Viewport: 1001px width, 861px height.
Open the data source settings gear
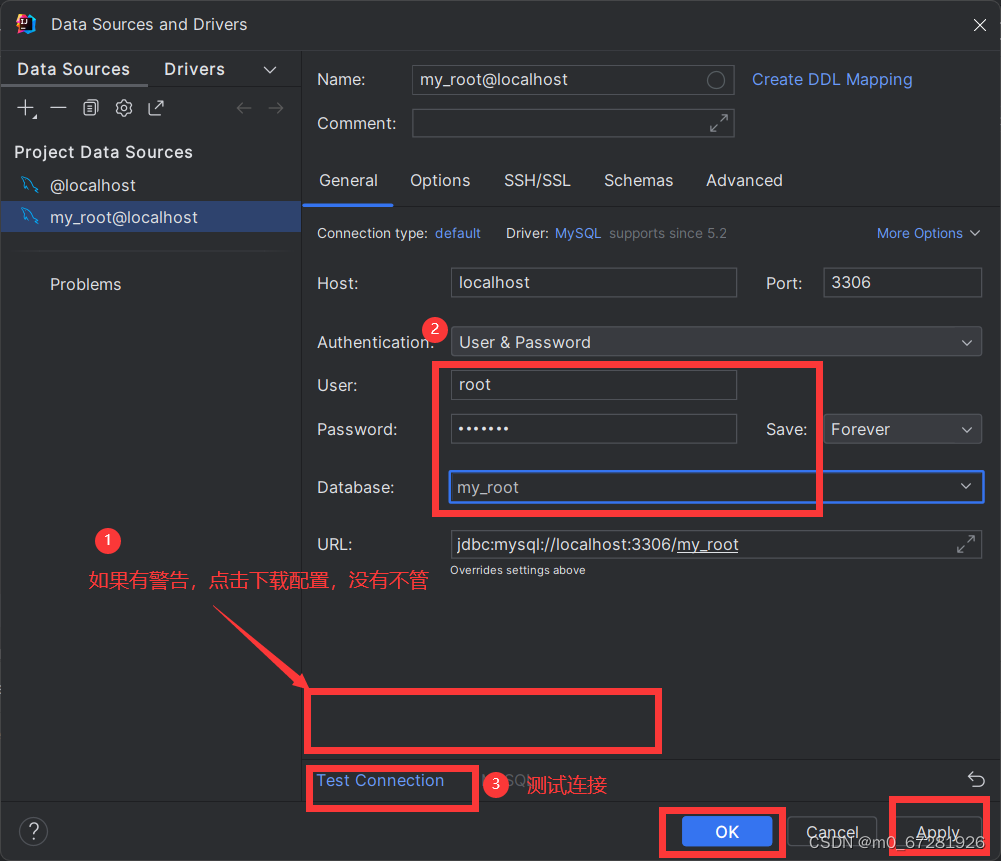coord(123,107)
